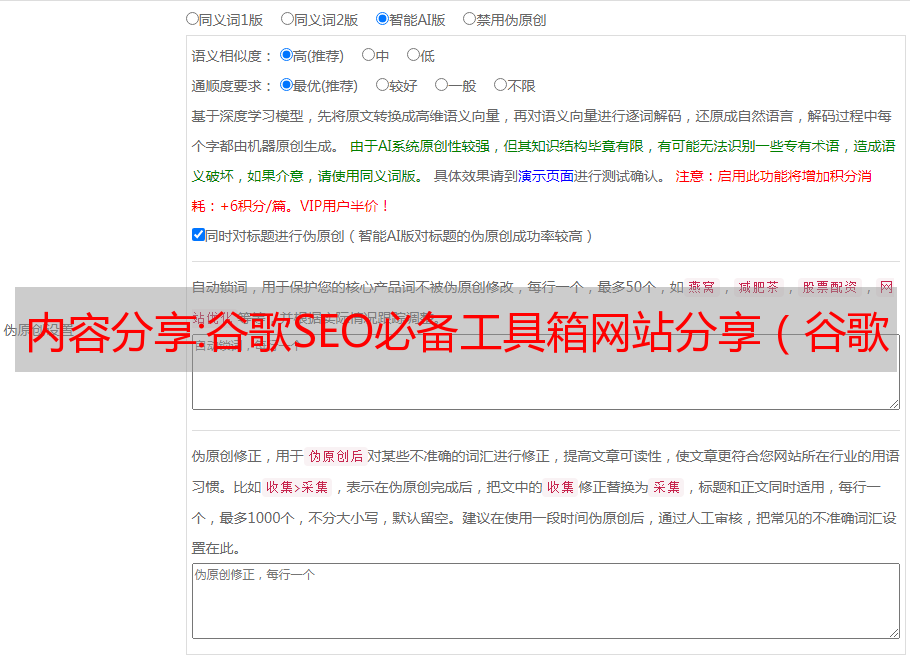This screenshot has height=658, width=911.
Task: Select 禁用伪原创 radio option
Action: pyautogui.click(x=469, y=19)
